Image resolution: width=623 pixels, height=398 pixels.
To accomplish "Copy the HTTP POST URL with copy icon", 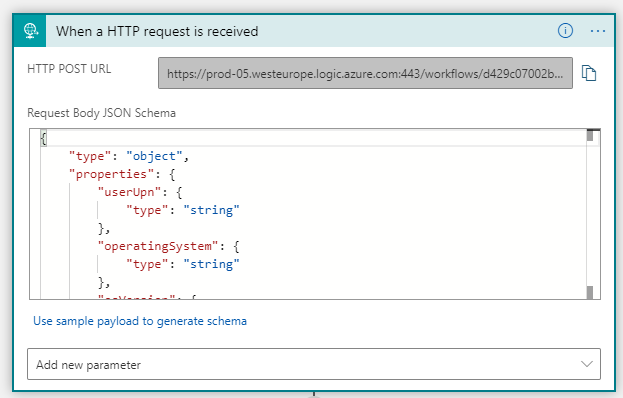I will [x=589, y=73].
